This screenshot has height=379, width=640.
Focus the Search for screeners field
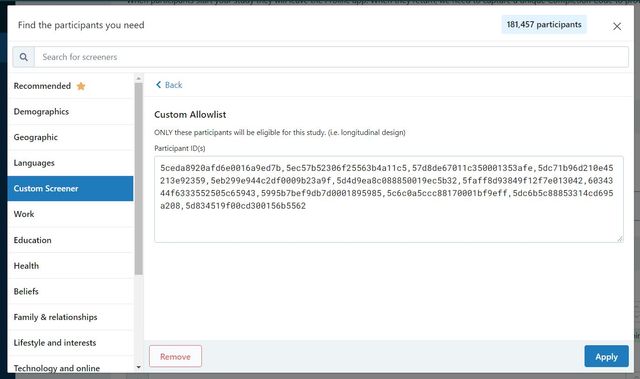point(331,57)
